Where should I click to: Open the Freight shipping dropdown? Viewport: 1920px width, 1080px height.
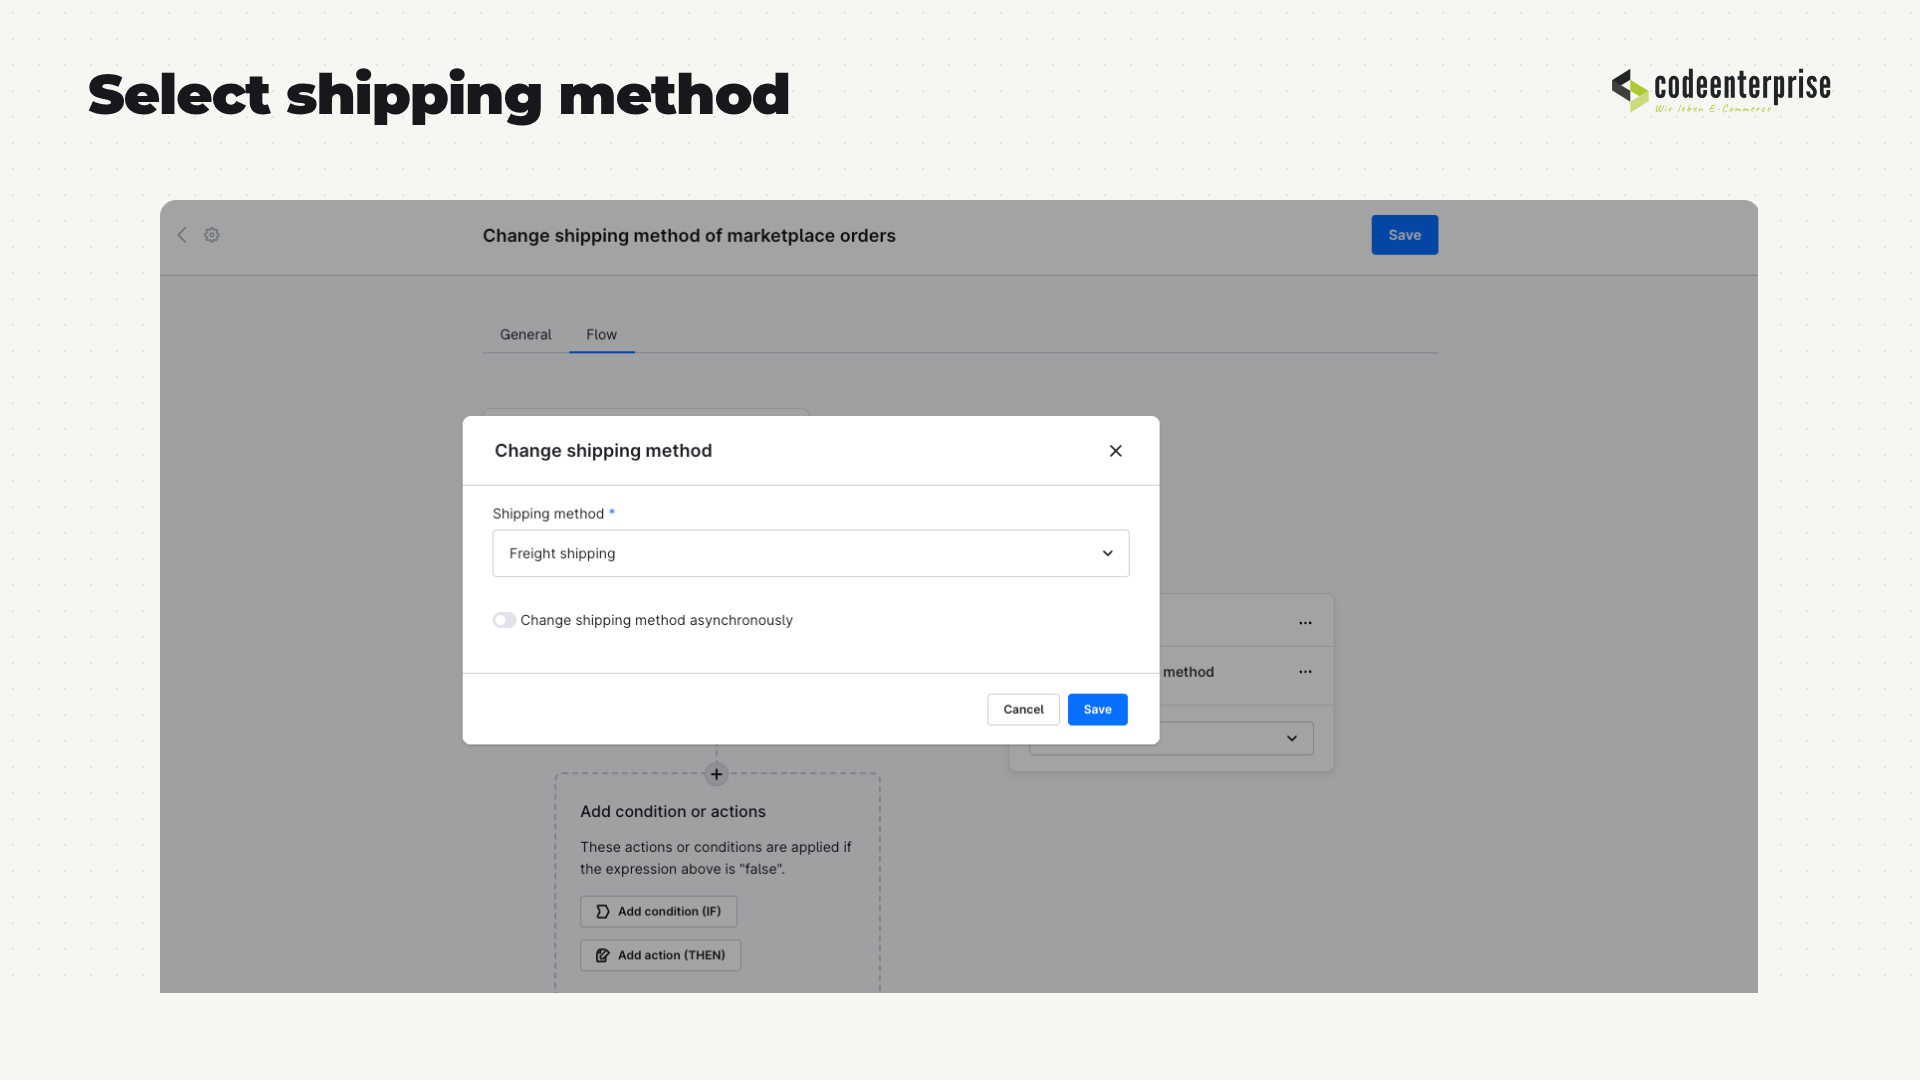(x=811, y=553)
